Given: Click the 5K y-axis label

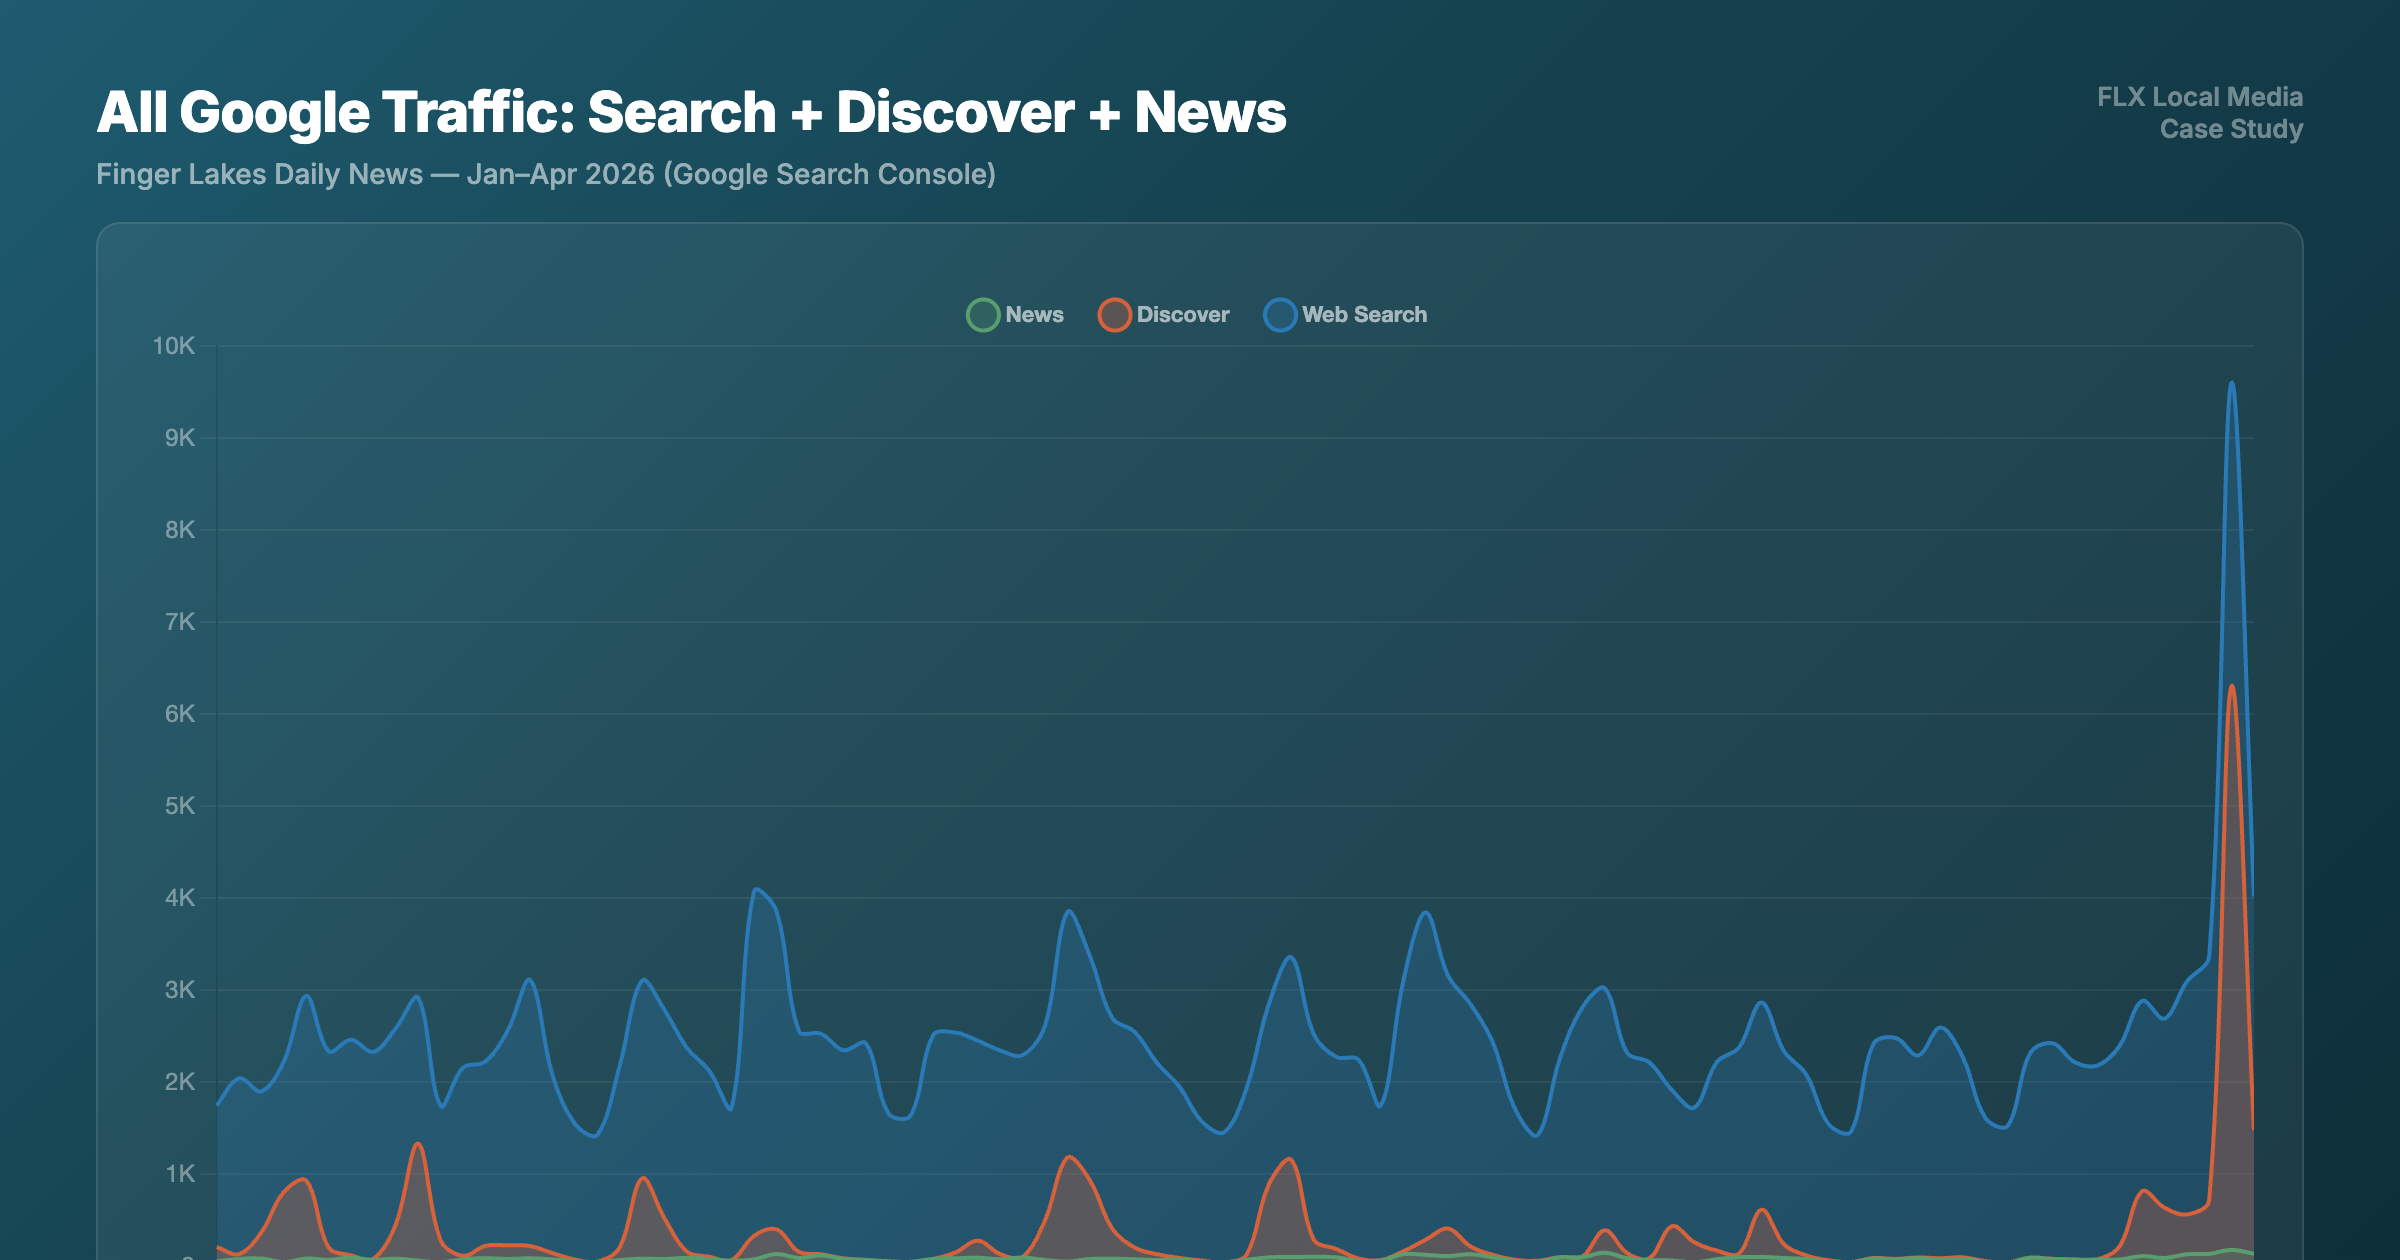Looking at the screenshot, I should tap(180, 806).
